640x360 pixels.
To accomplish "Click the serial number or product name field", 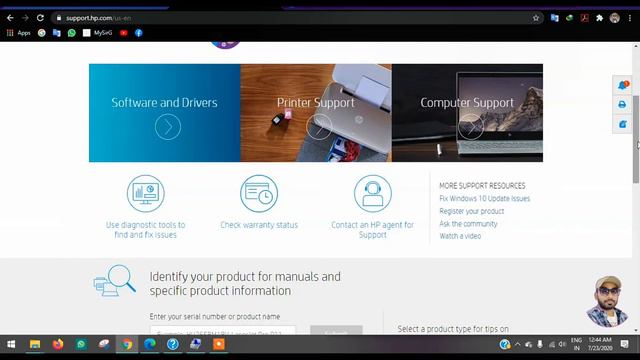I will pyautogui.click(x=223, y=331).
